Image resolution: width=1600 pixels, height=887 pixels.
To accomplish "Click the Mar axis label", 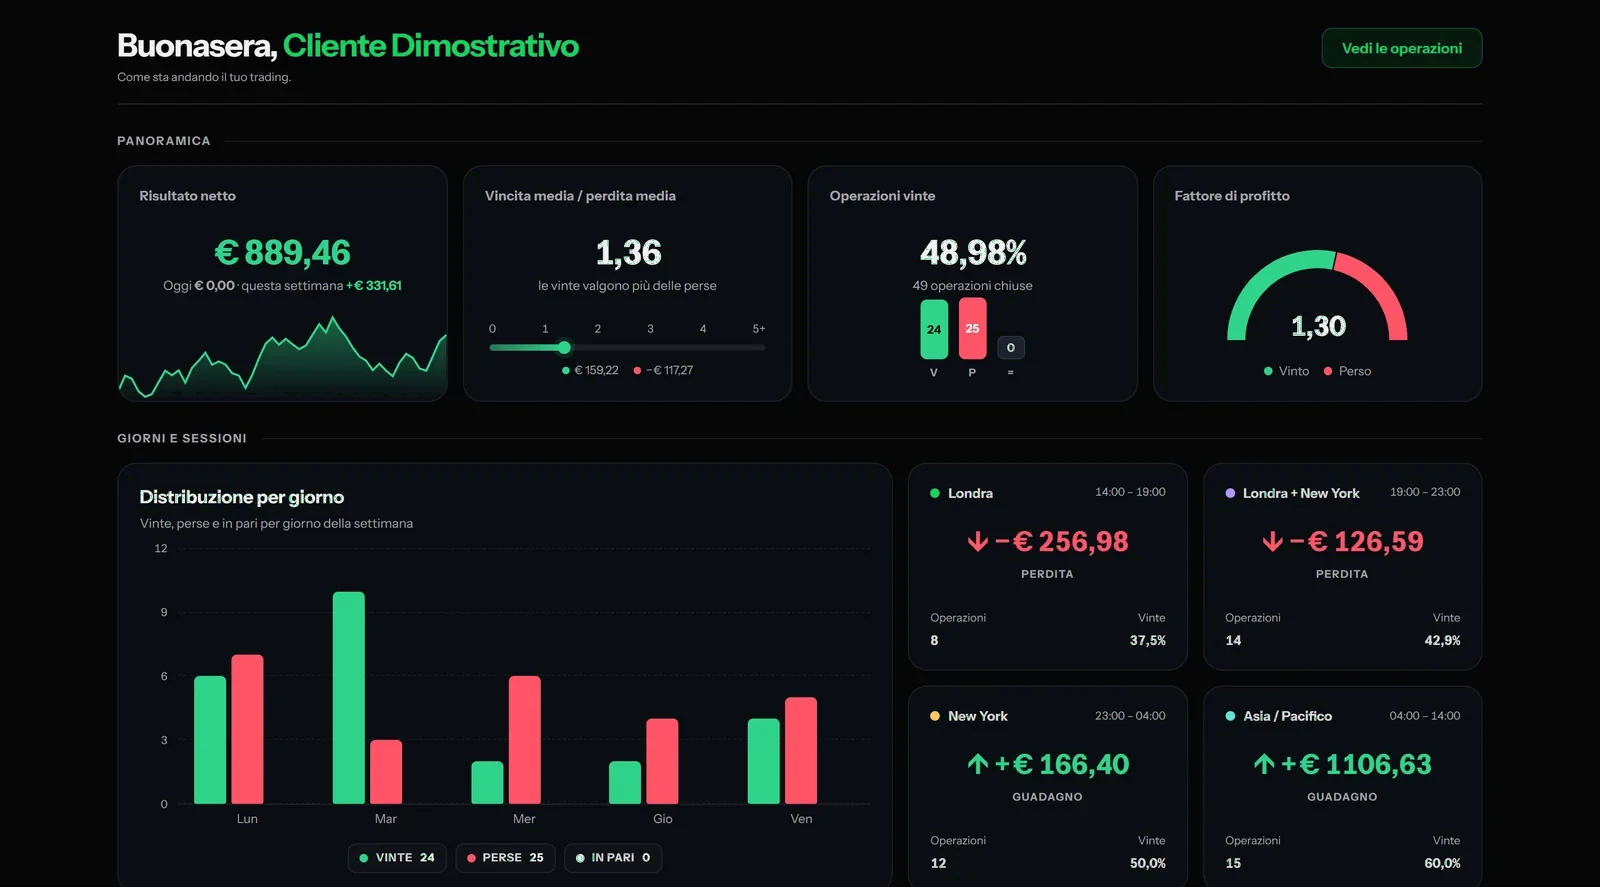I will pos(386,819).
